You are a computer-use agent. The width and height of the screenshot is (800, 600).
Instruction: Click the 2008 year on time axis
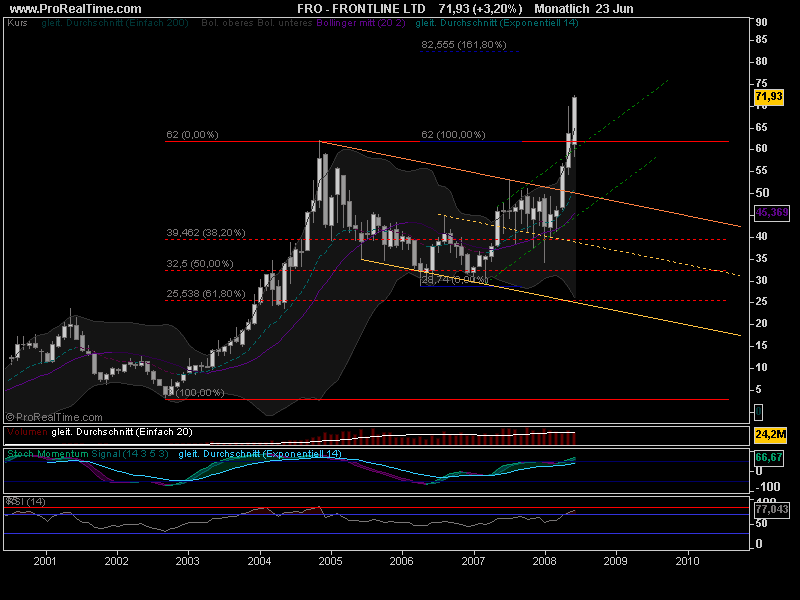[544, 563]
